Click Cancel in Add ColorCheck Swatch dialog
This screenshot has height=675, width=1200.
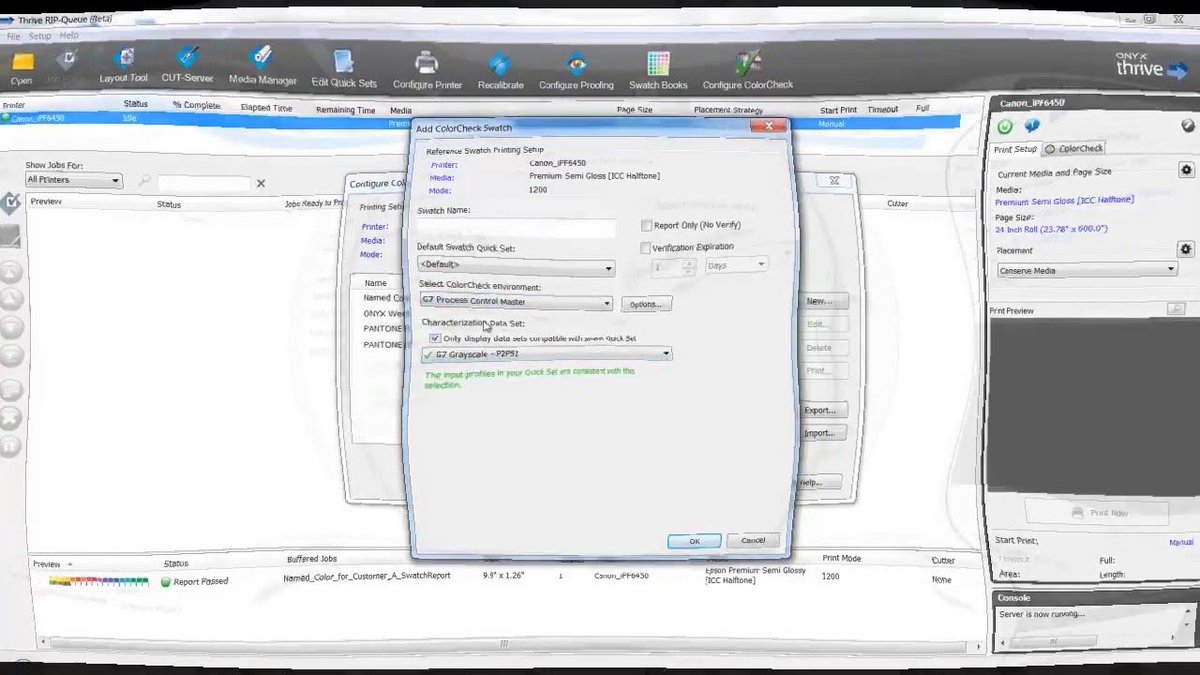click(x=753, y=540)
